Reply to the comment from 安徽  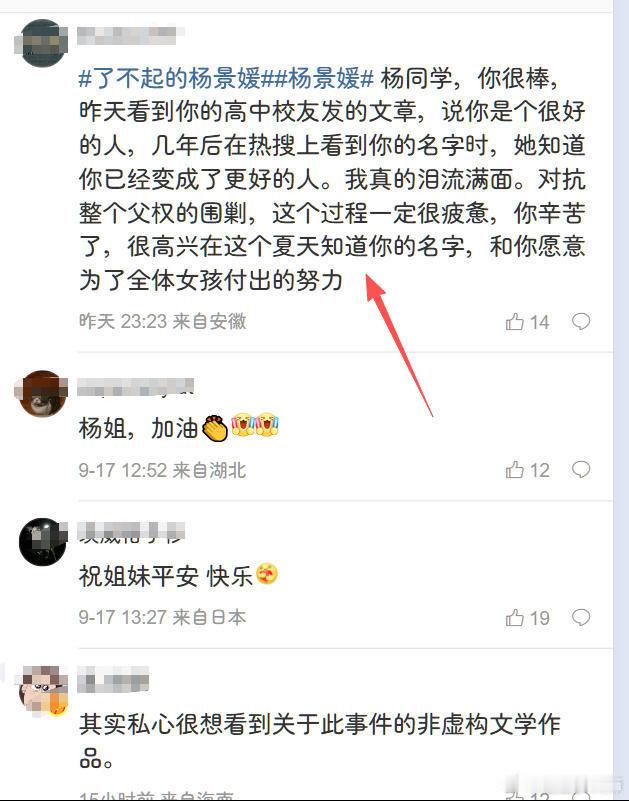tap(581, 321)
